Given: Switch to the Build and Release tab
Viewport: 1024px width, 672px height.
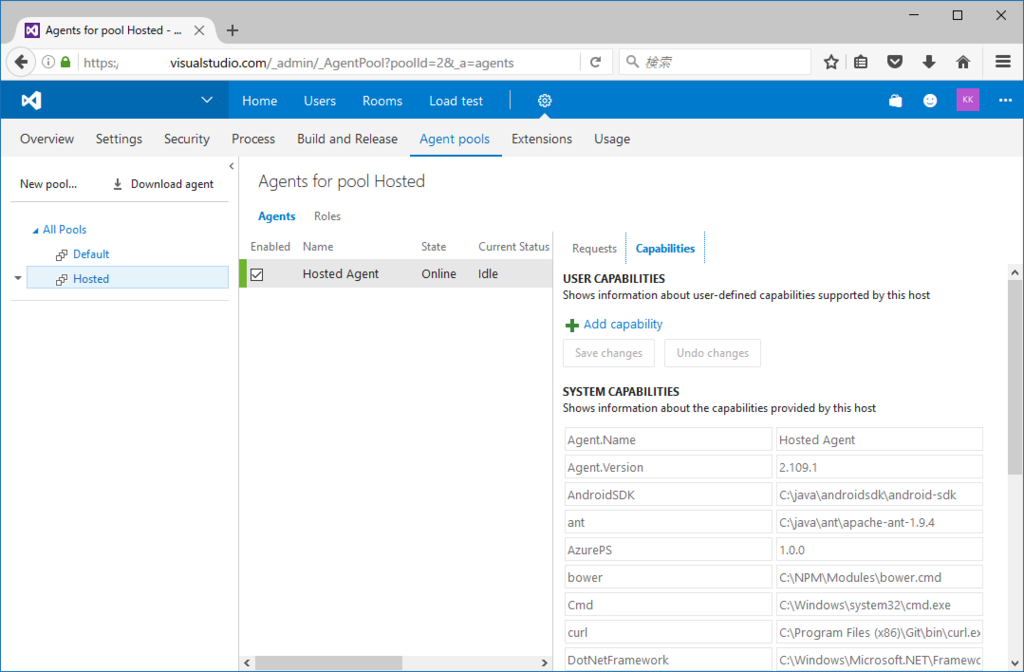Looking at the screenshot, I should click(x=347, y=138).
